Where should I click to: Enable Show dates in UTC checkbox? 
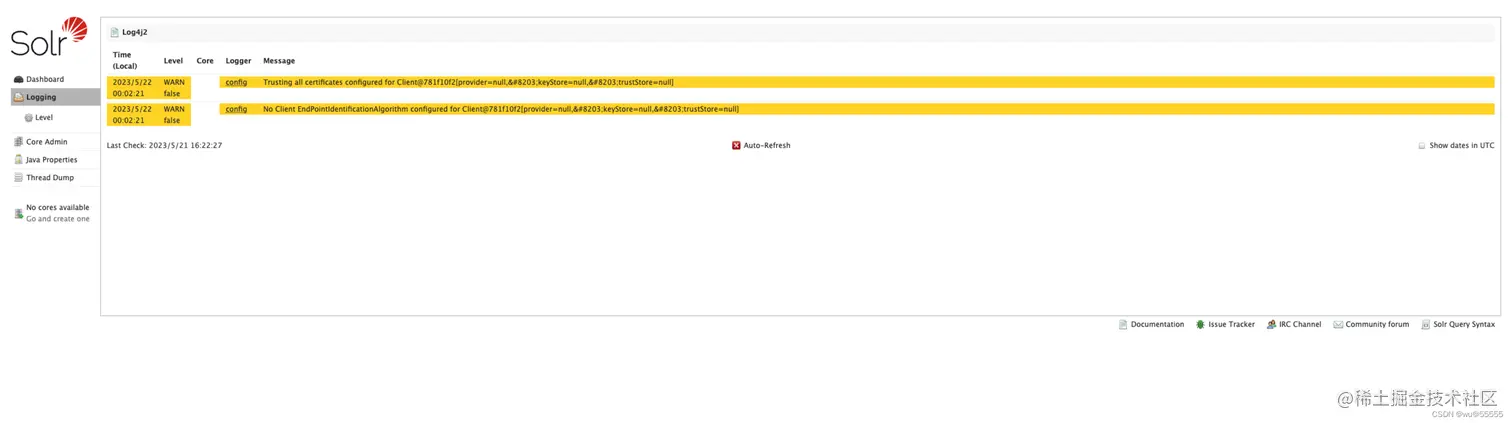coord(1422,146)
